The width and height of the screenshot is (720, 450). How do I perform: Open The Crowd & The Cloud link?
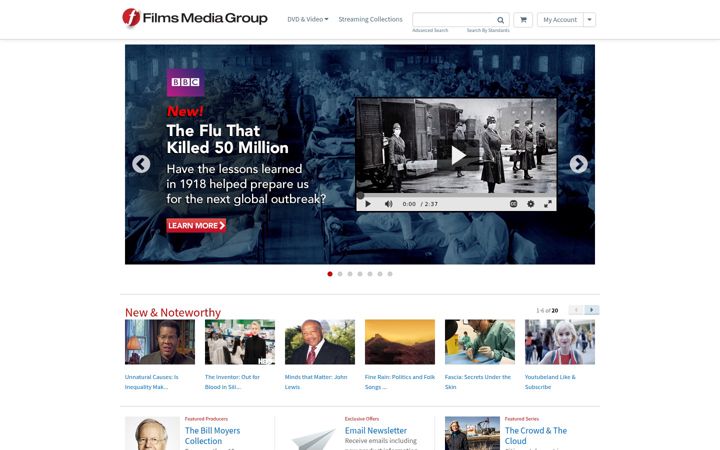536,436
